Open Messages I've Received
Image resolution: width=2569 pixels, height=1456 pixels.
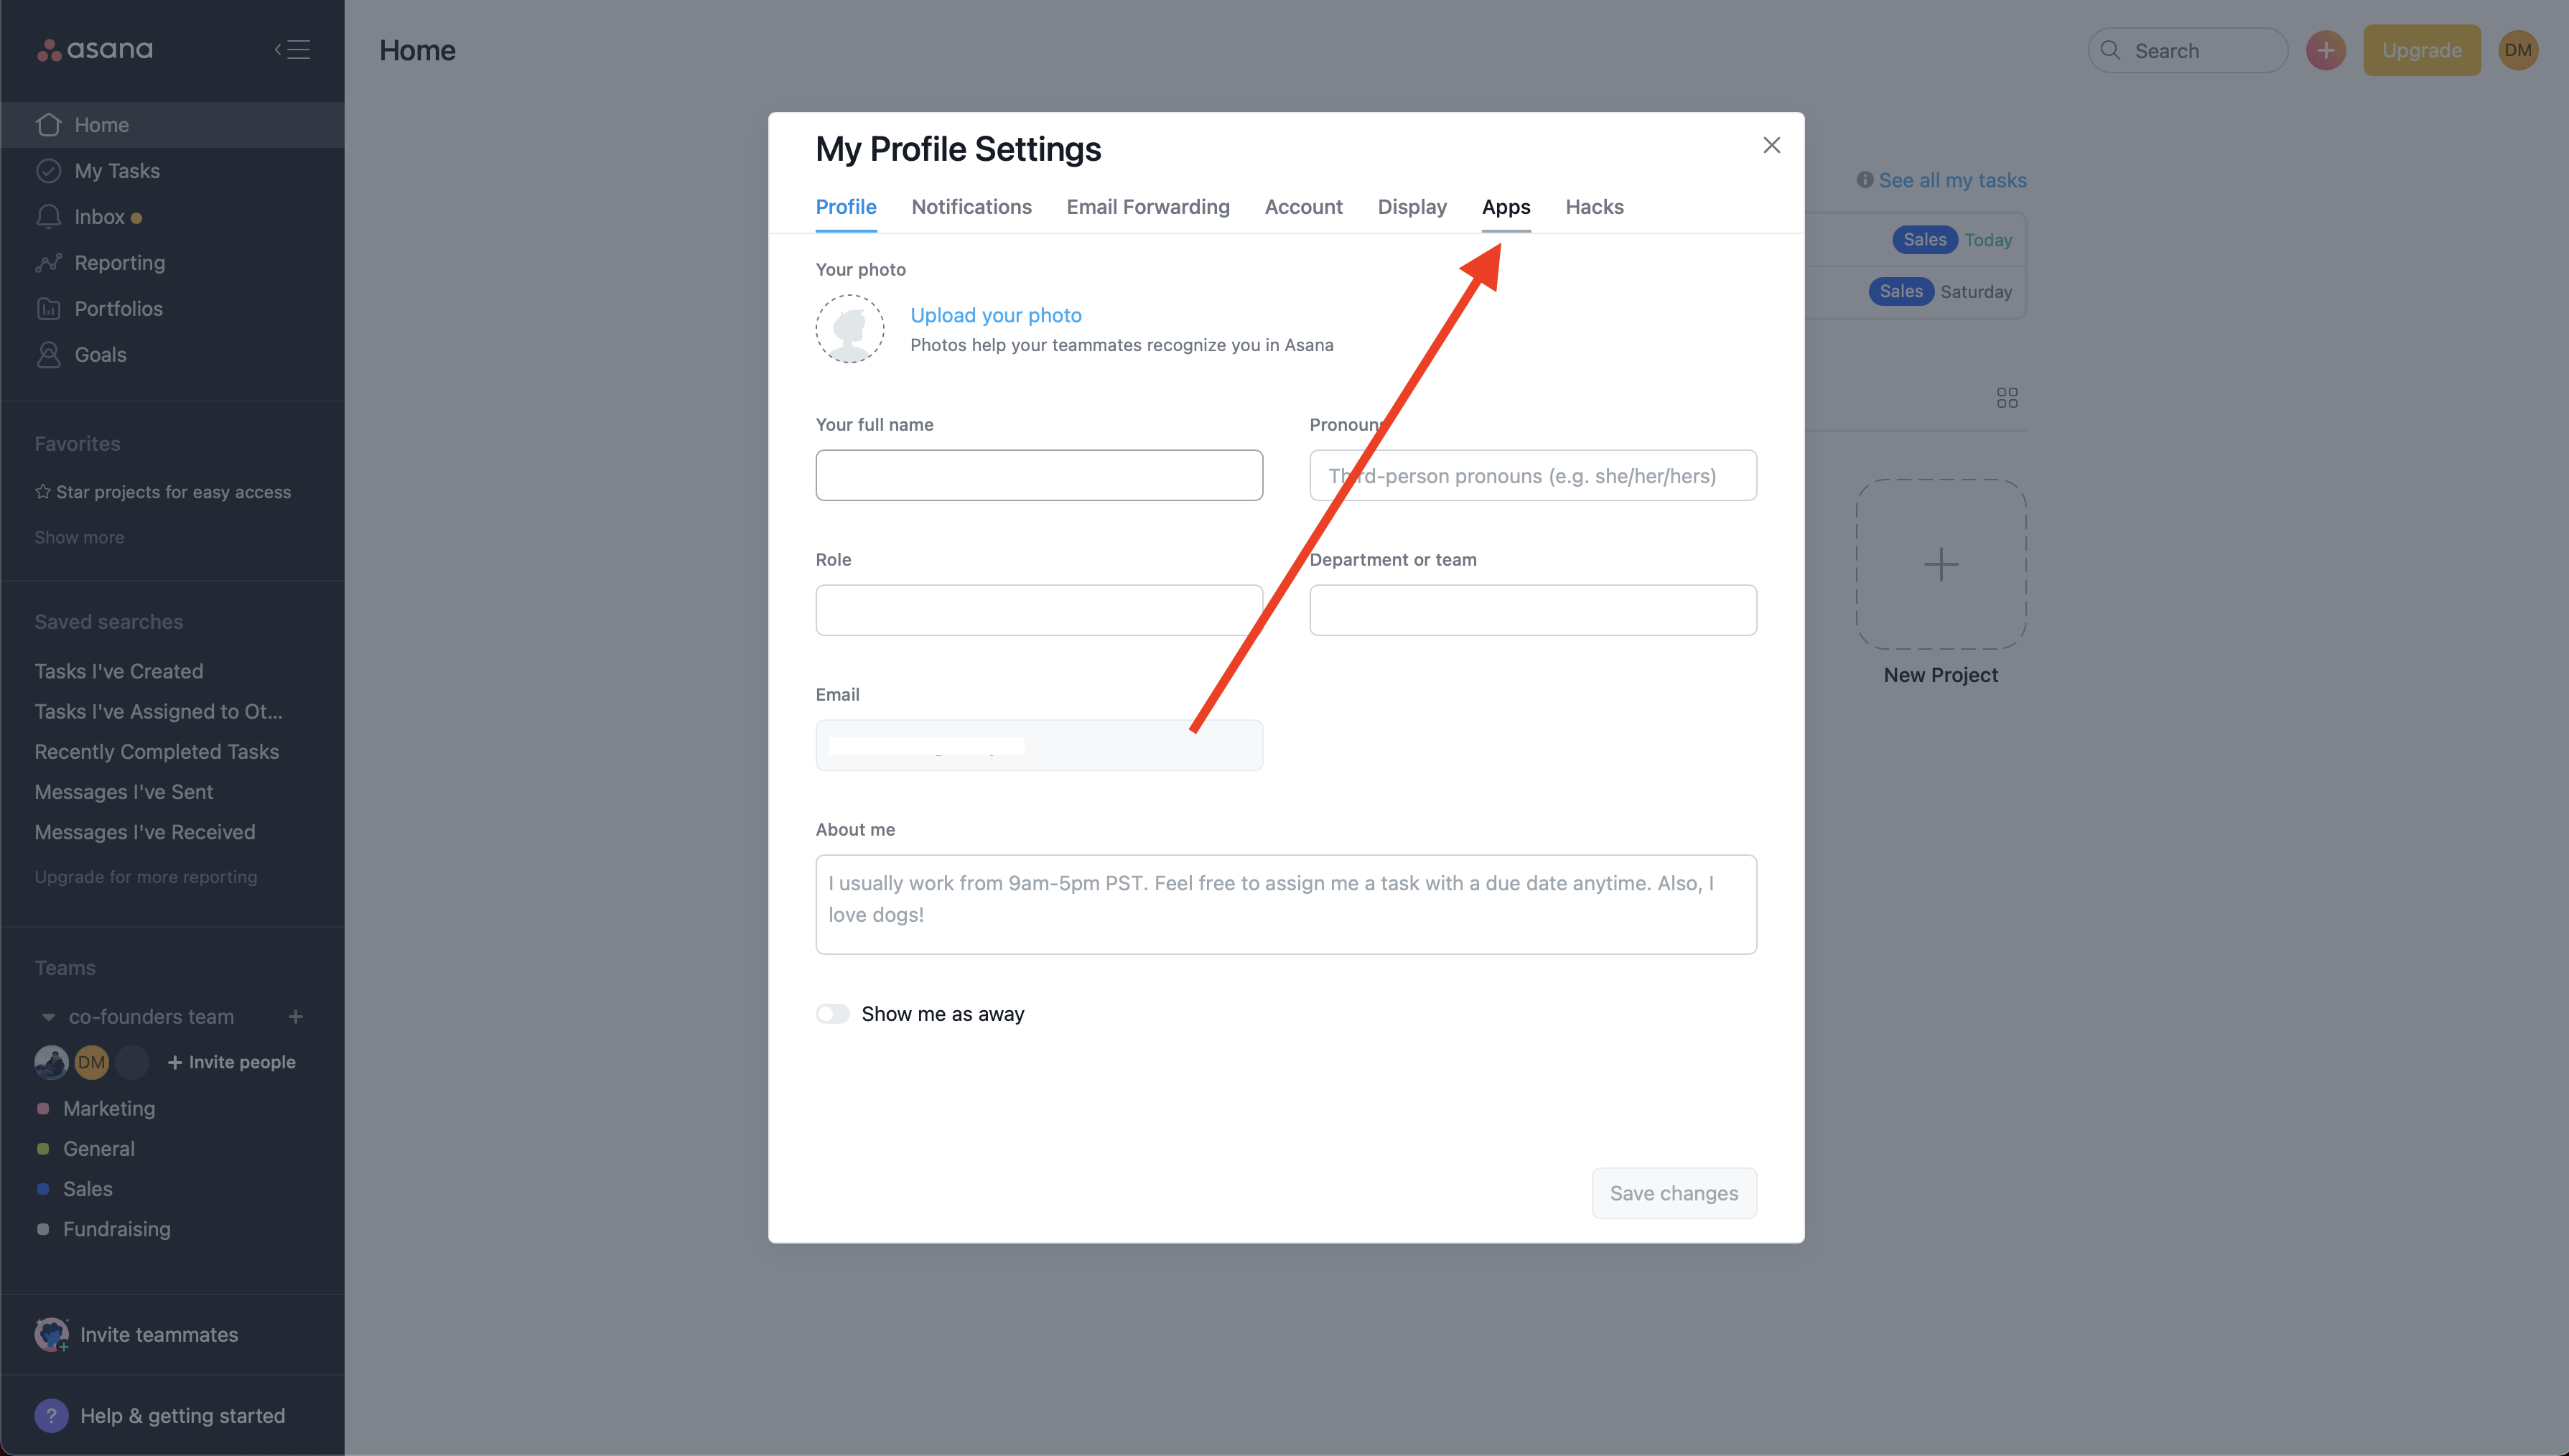tap(145, 832)
